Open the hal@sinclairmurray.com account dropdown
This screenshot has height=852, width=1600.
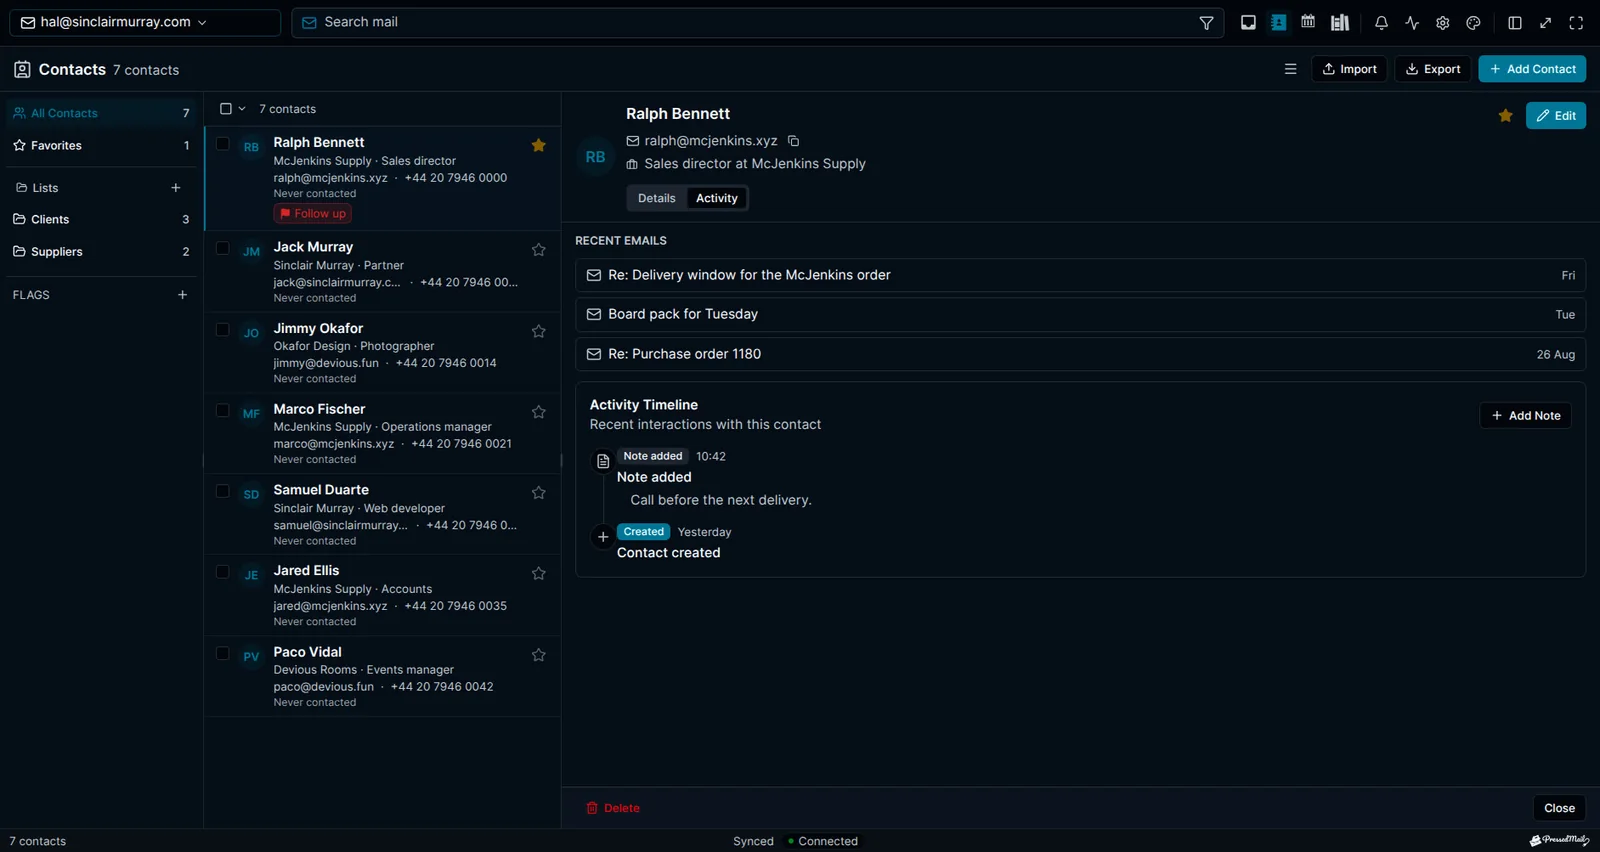tap(145, 22)
